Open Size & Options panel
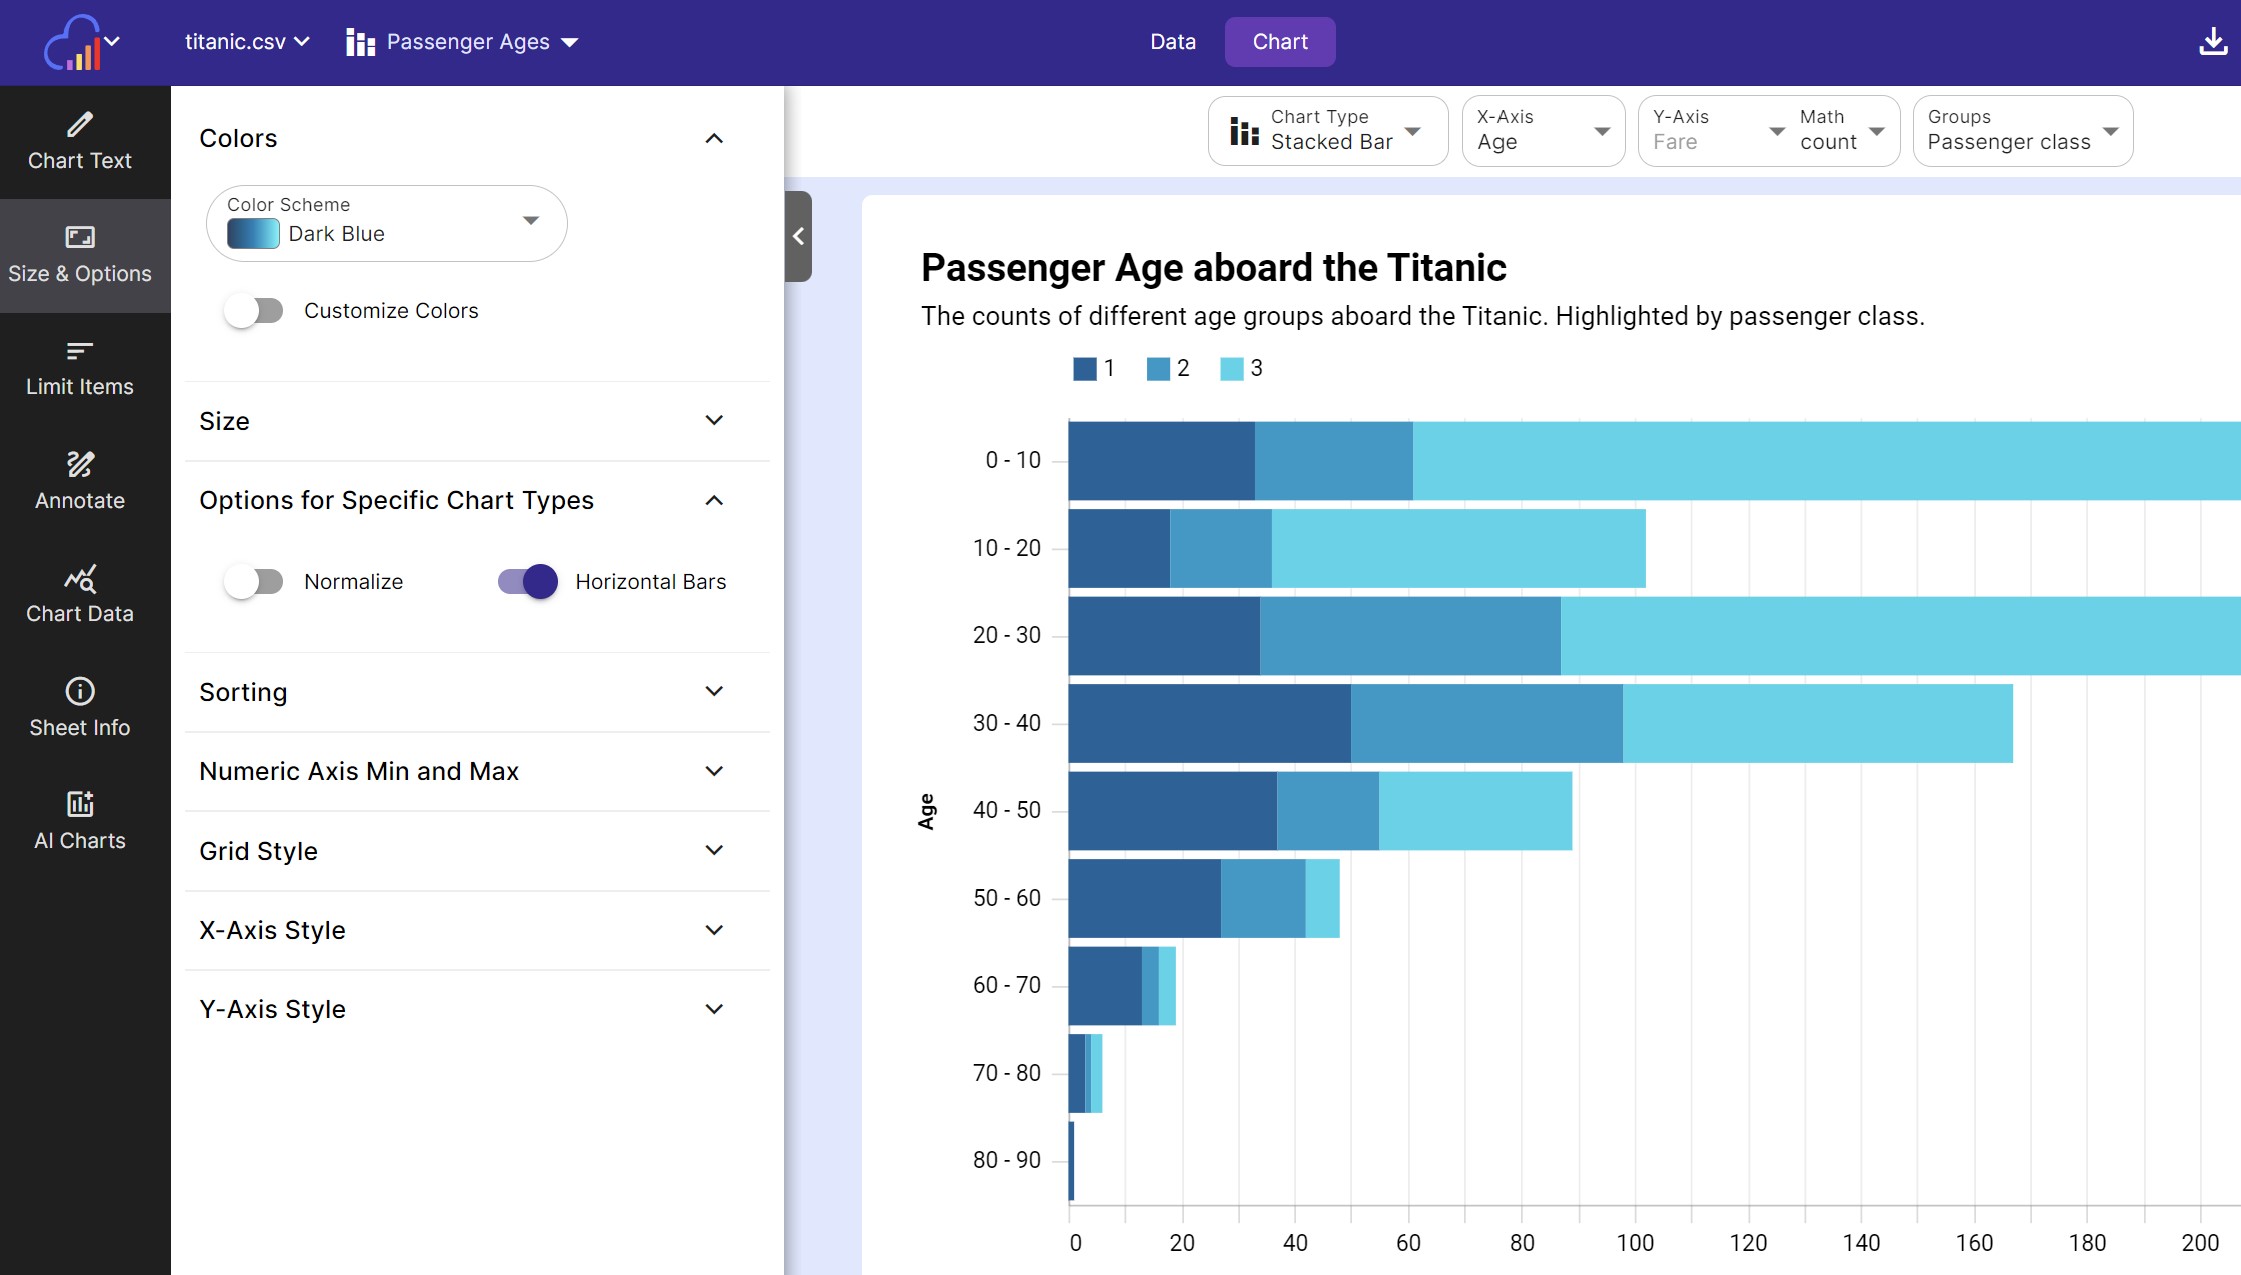Image resolution: width=2241 pixels, height=1275 pixels. point(78,254)
